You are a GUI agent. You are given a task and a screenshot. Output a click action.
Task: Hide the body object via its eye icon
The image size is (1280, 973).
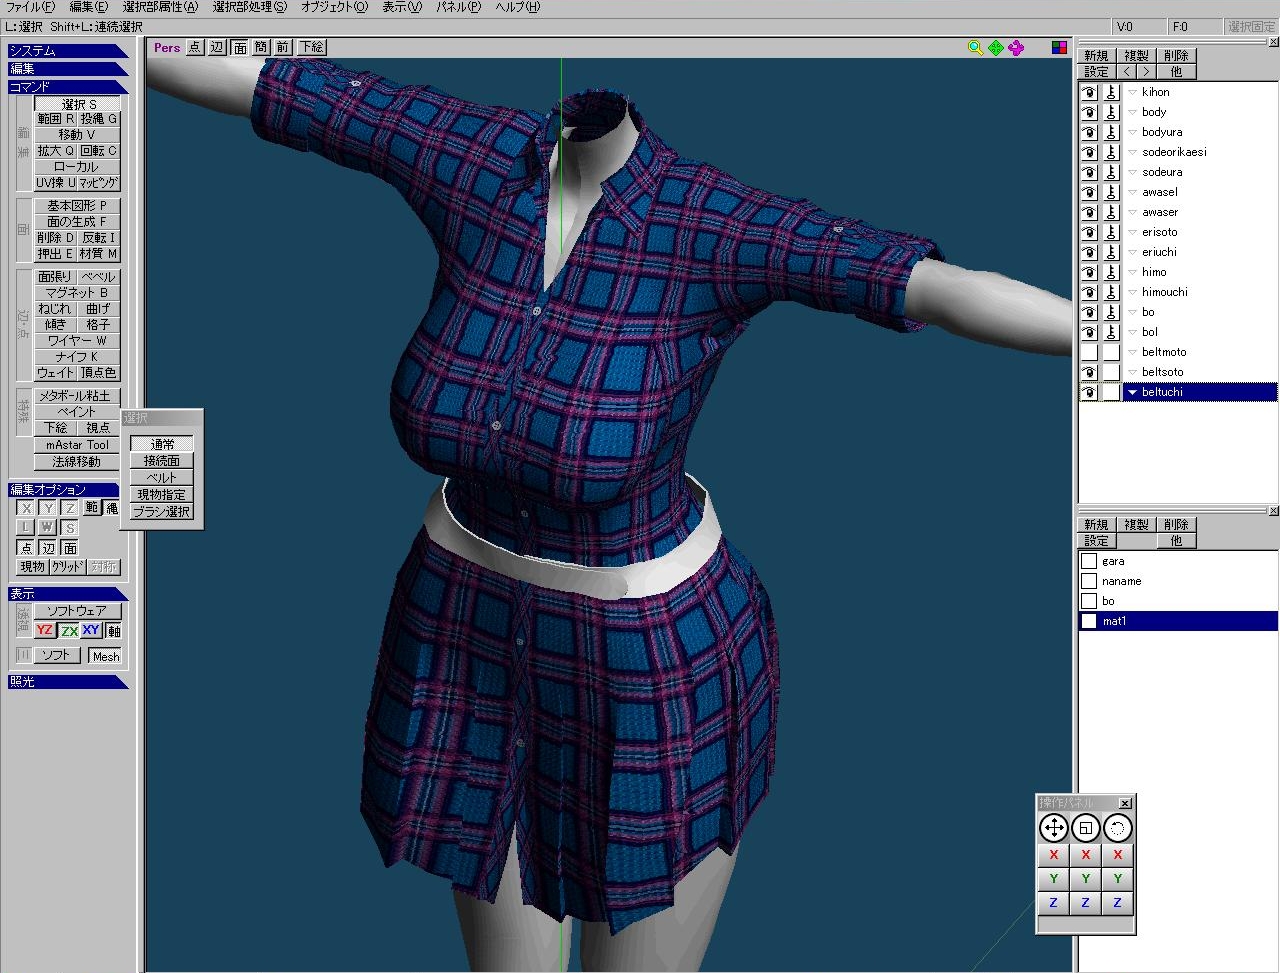[1089, 112]
